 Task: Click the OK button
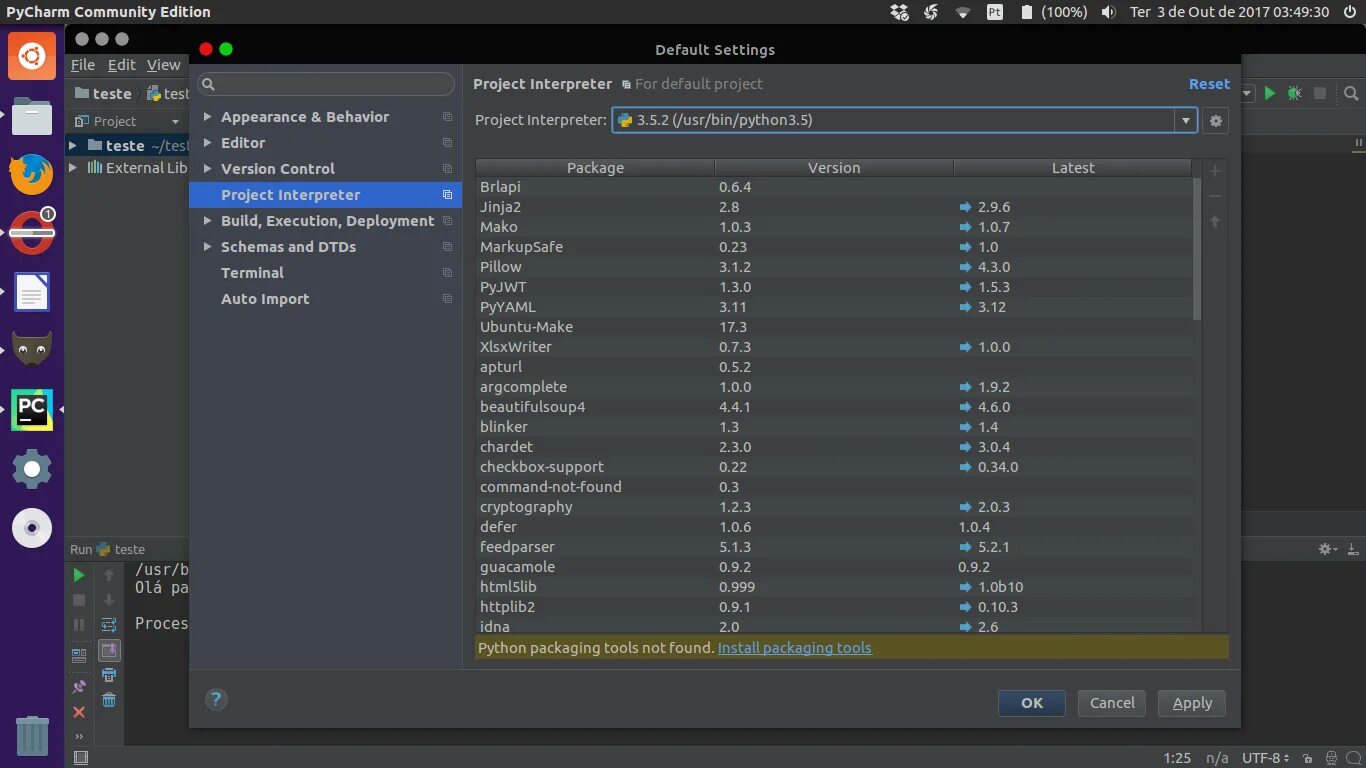1032,703
